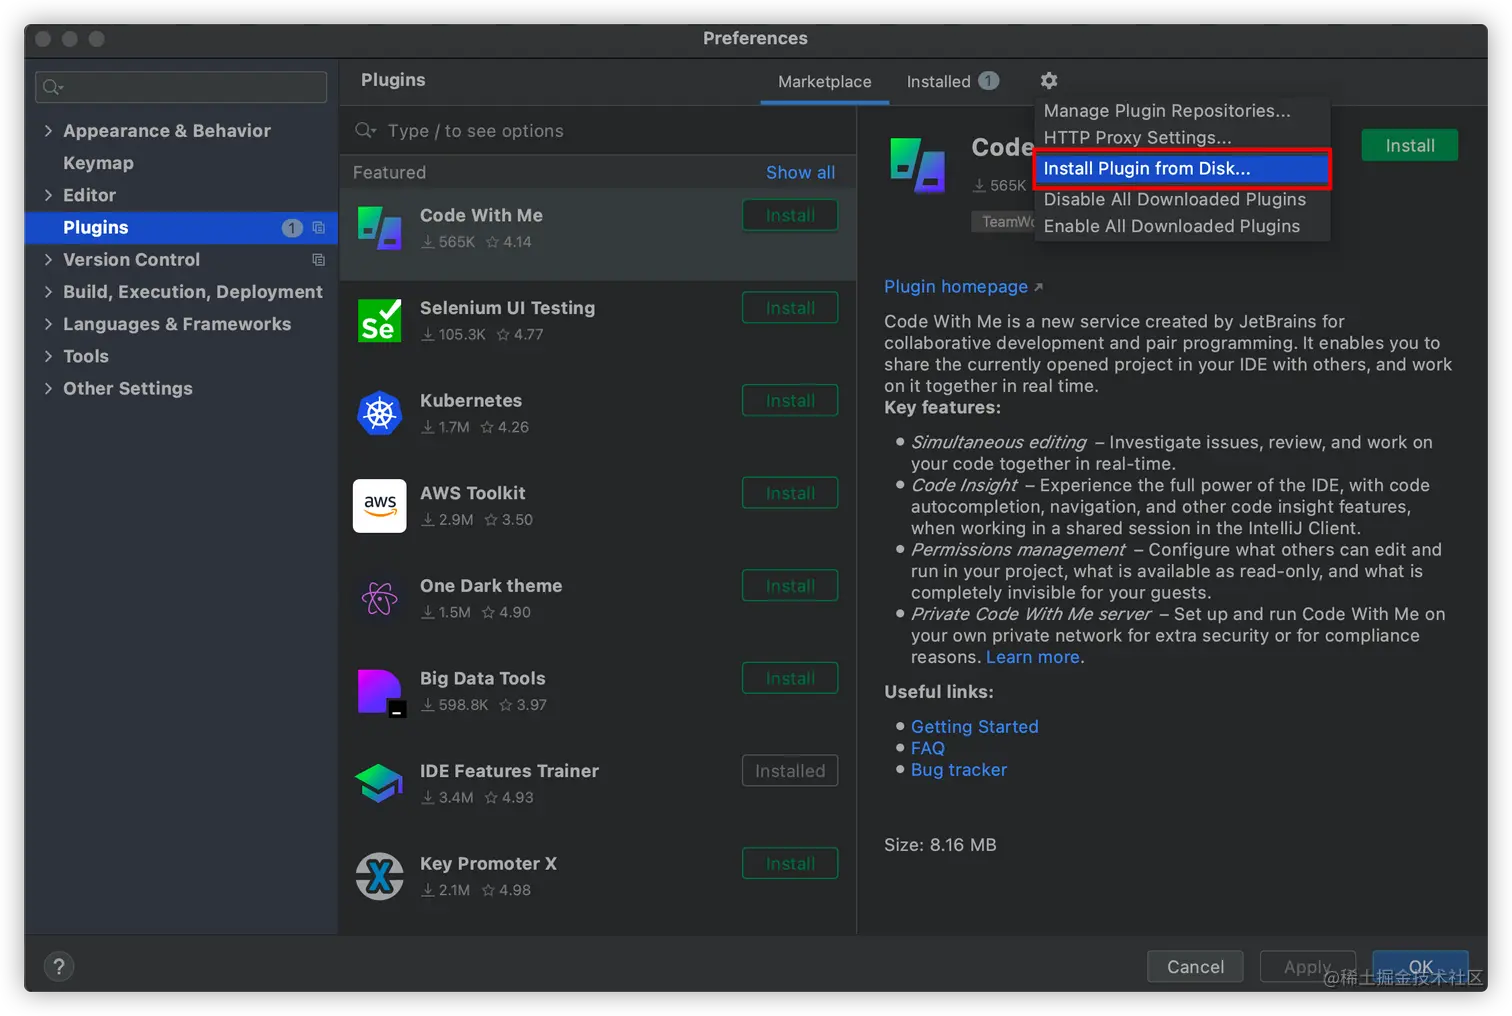Focus the plugin search field
The image size is (1512, 1016).
coord(598,131)
